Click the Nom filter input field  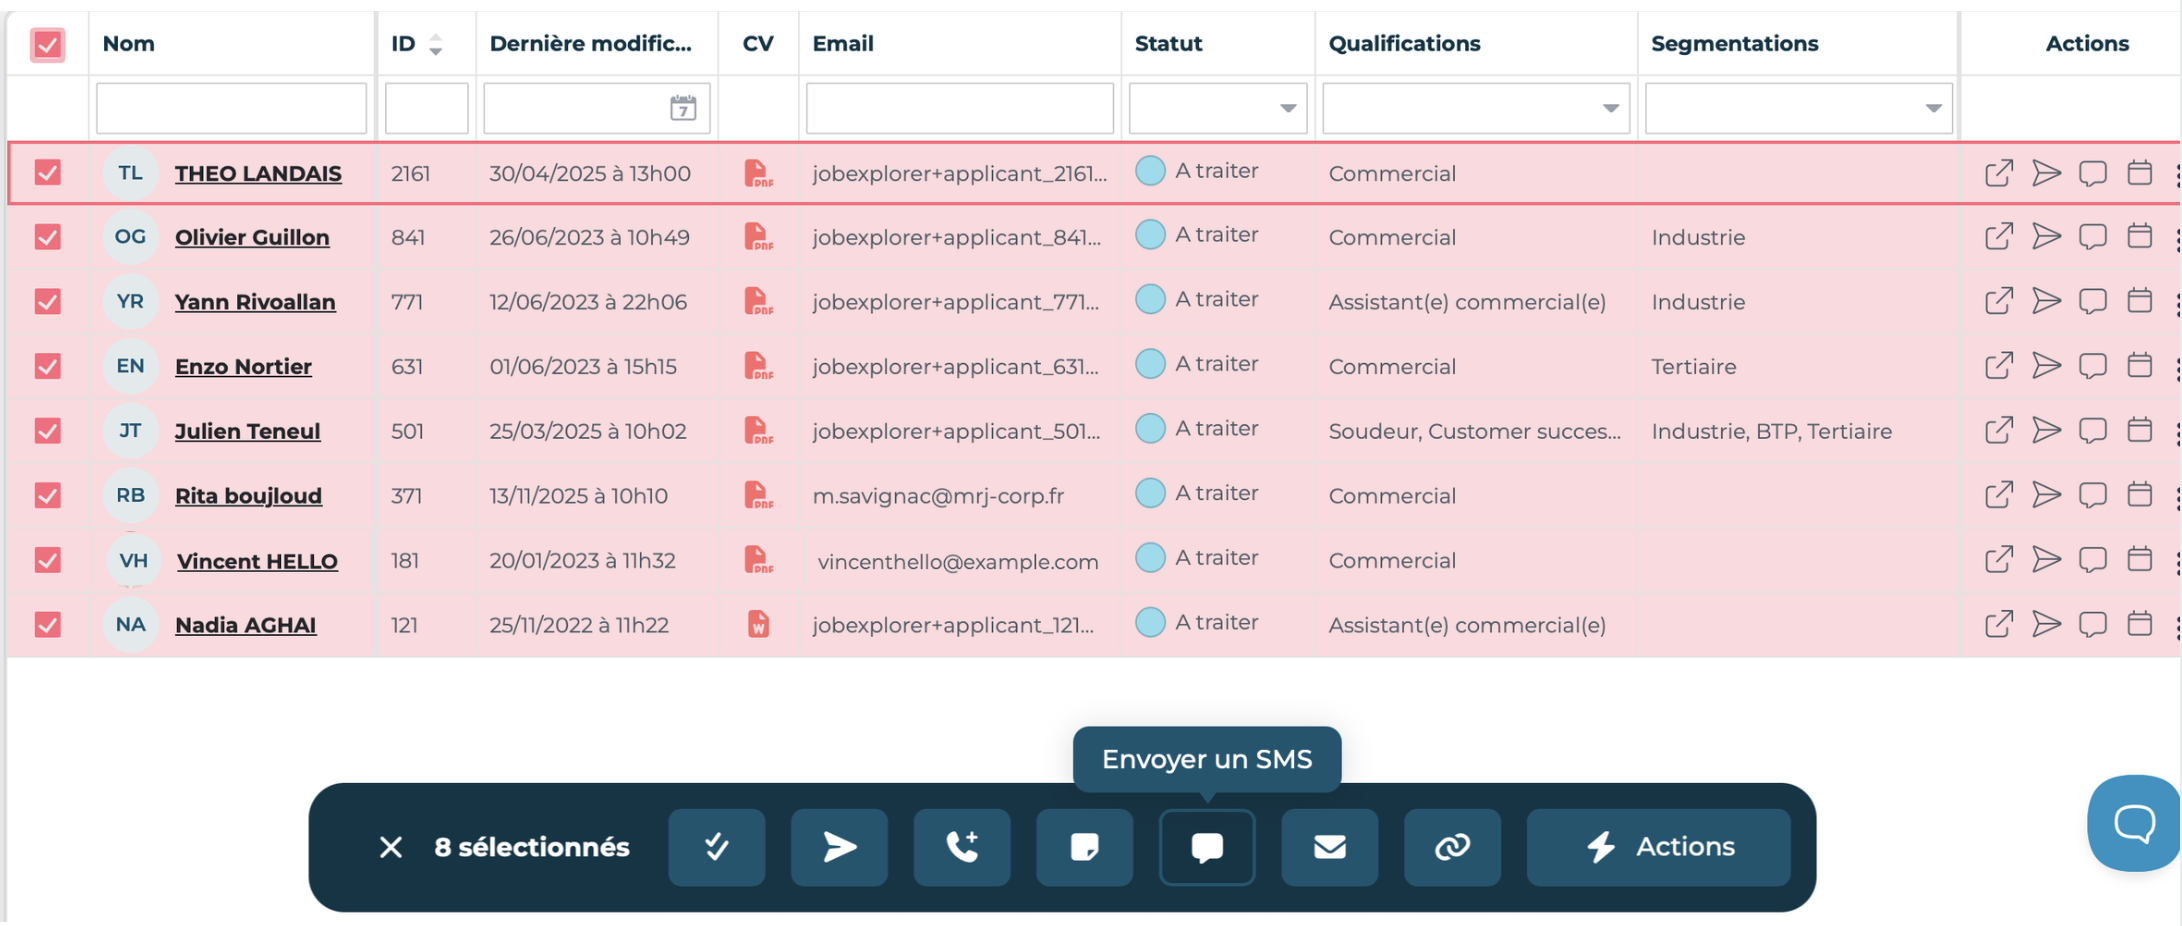coord(231,108)
